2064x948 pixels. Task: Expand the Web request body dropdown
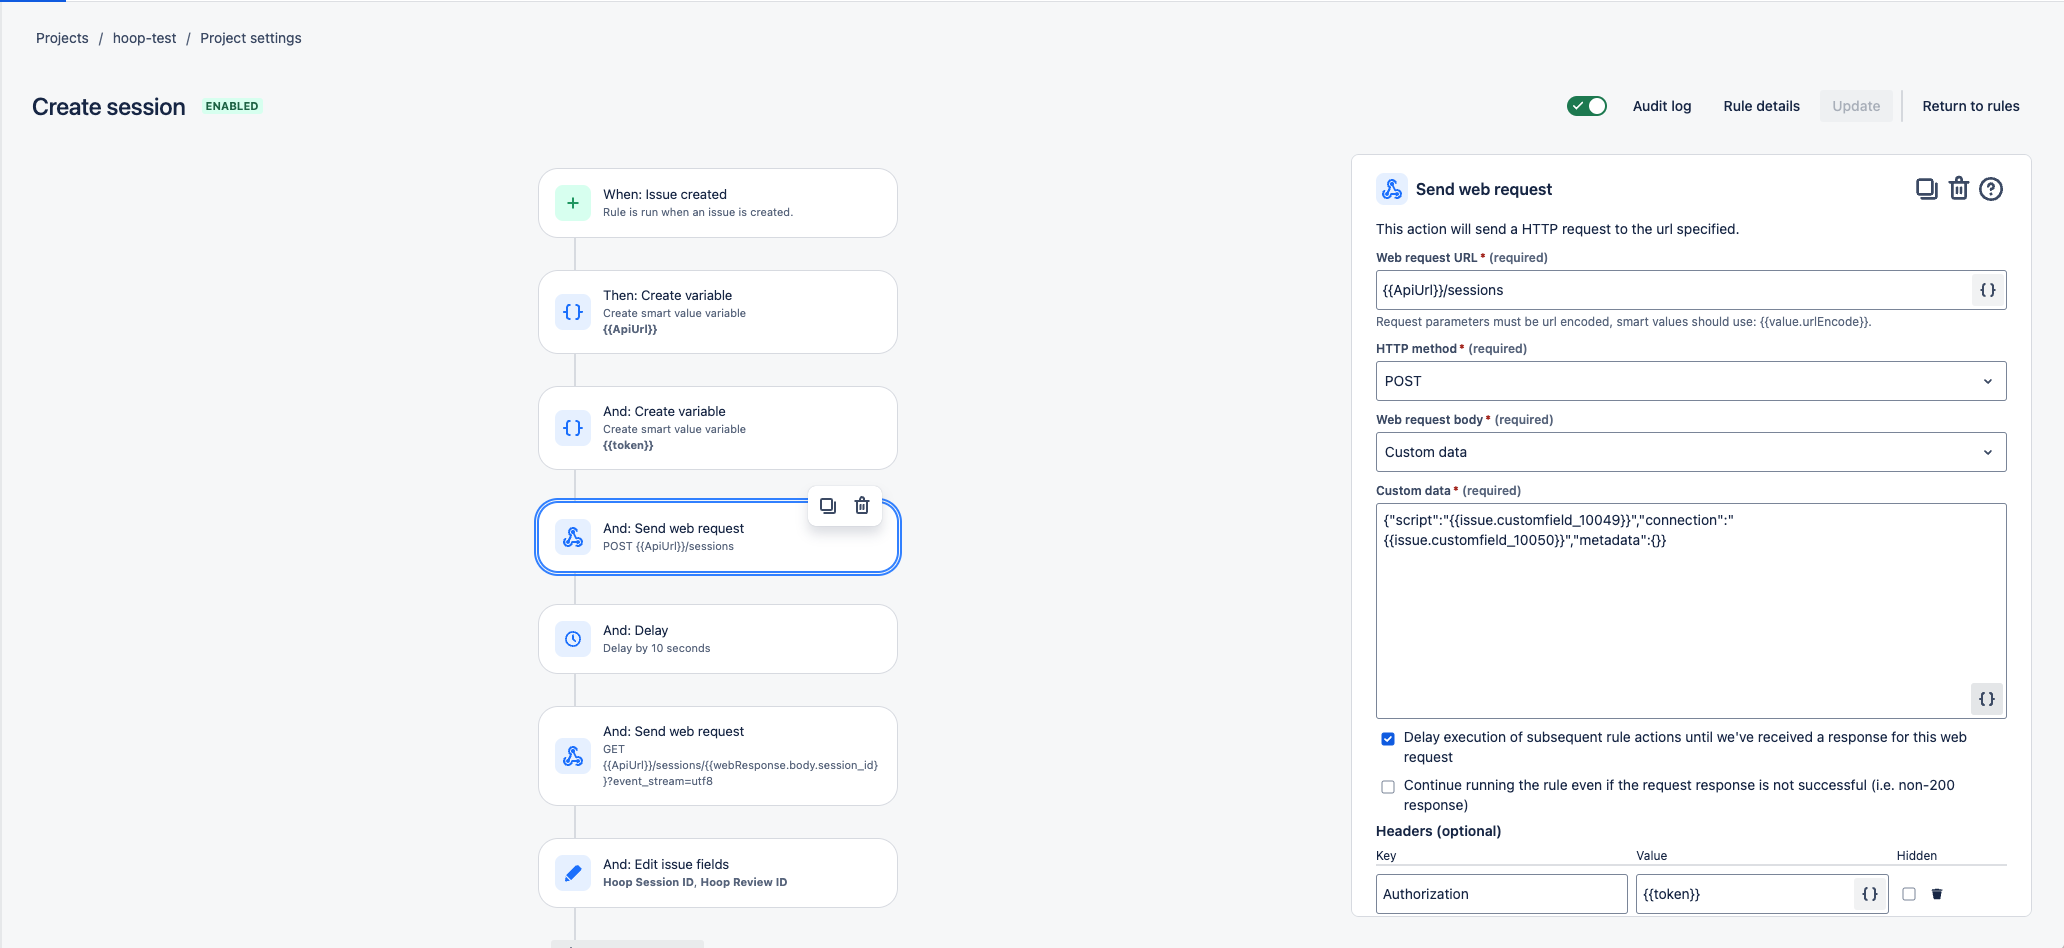coord(1690,452)
